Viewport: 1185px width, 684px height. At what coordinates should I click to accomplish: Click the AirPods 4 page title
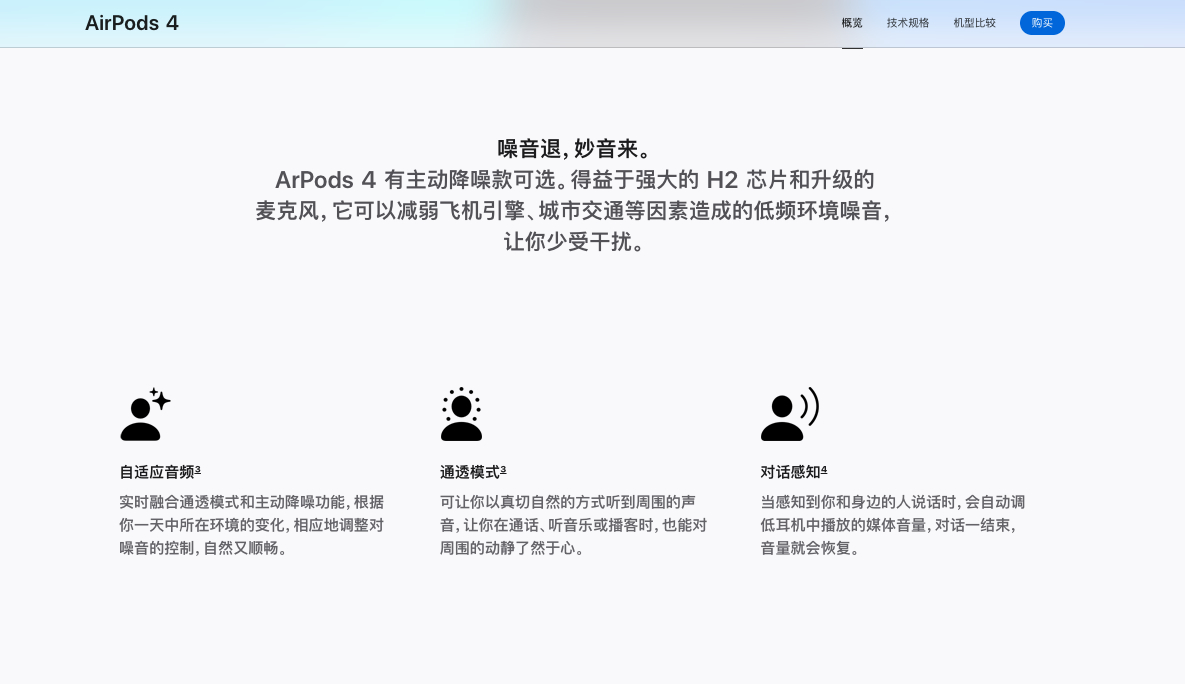tap(131, 23)
